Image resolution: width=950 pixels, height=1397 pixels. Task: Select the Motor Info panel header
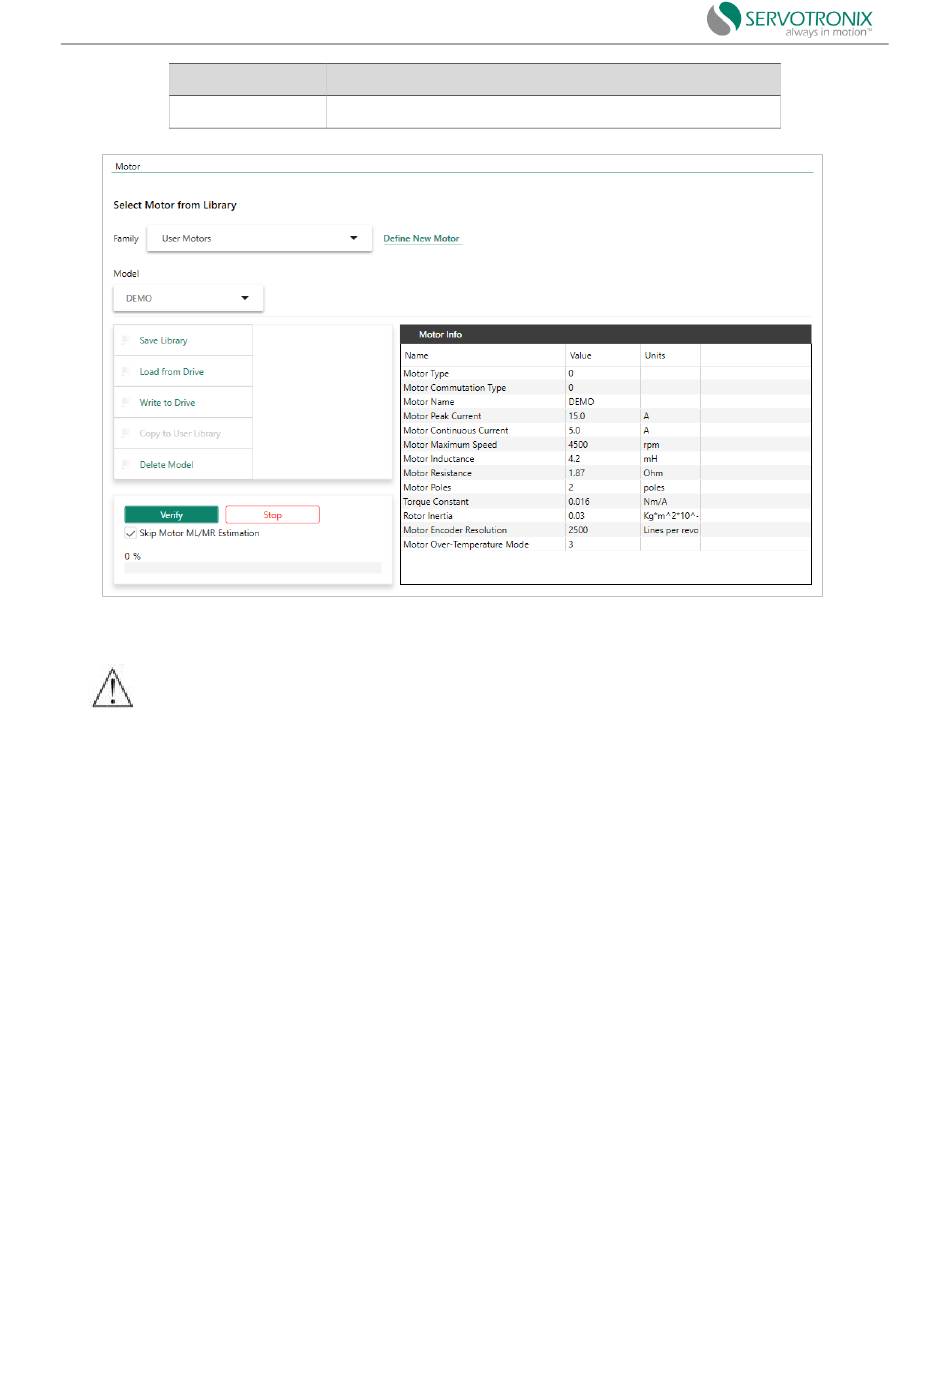tap(605, 335)
